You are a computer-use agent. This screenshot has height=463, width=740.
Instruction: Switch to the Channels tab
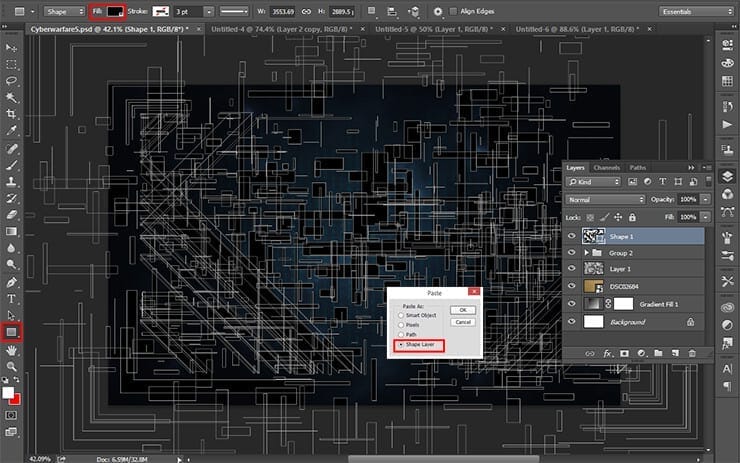tap(606, 167)
